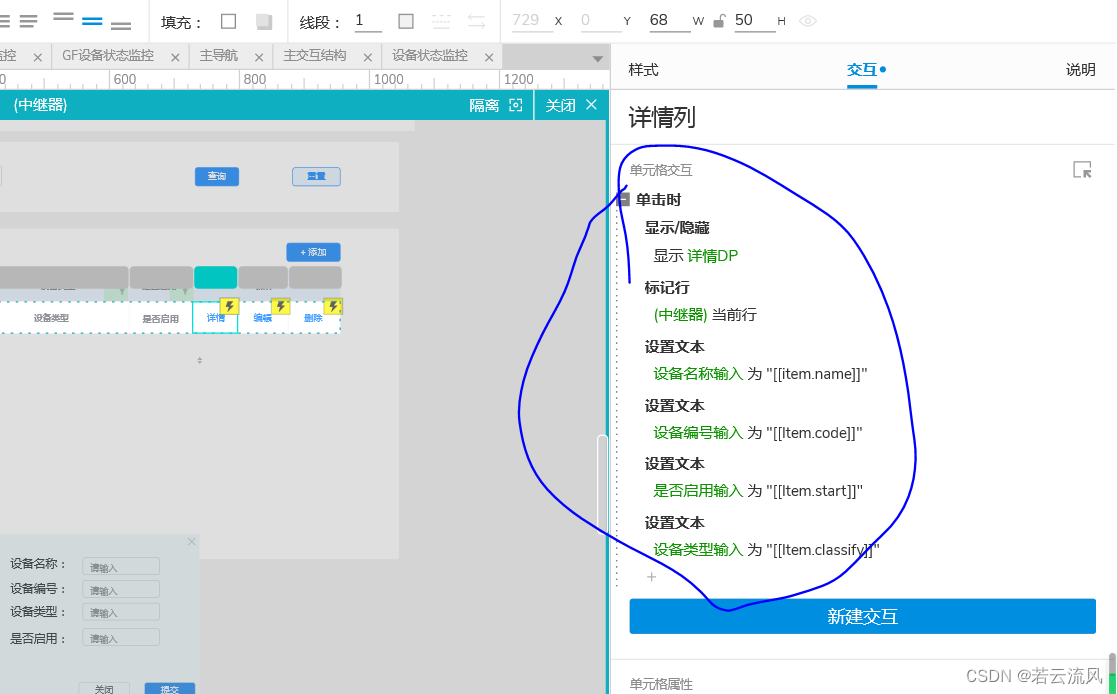Switch to the 设备状态监控 tab
The image size is (1118, 694).
click(x=430, y=56)
